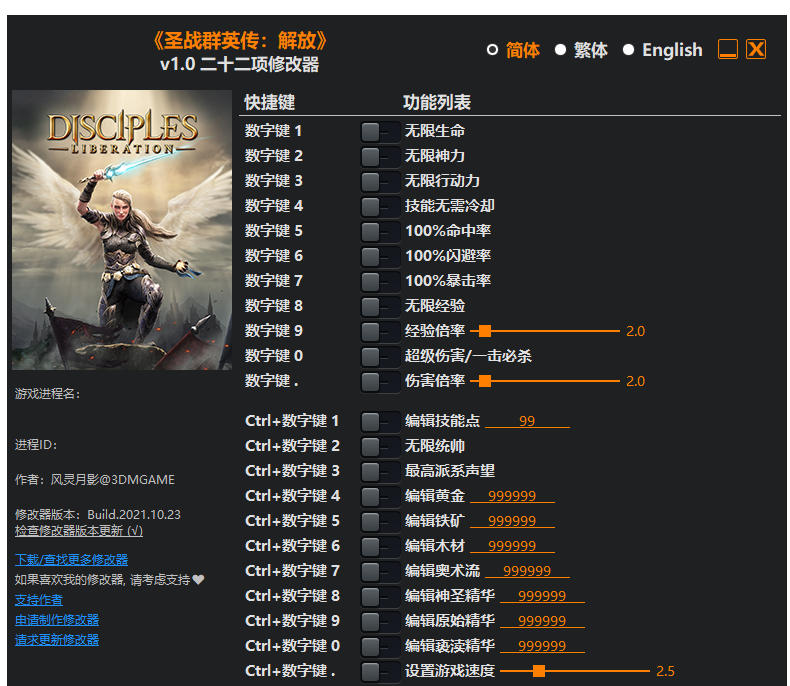The width and height of the screenshot is (790, 686).
Task: Open 下载/查找更多修改器 link
Action: click(x=71, y=560)
